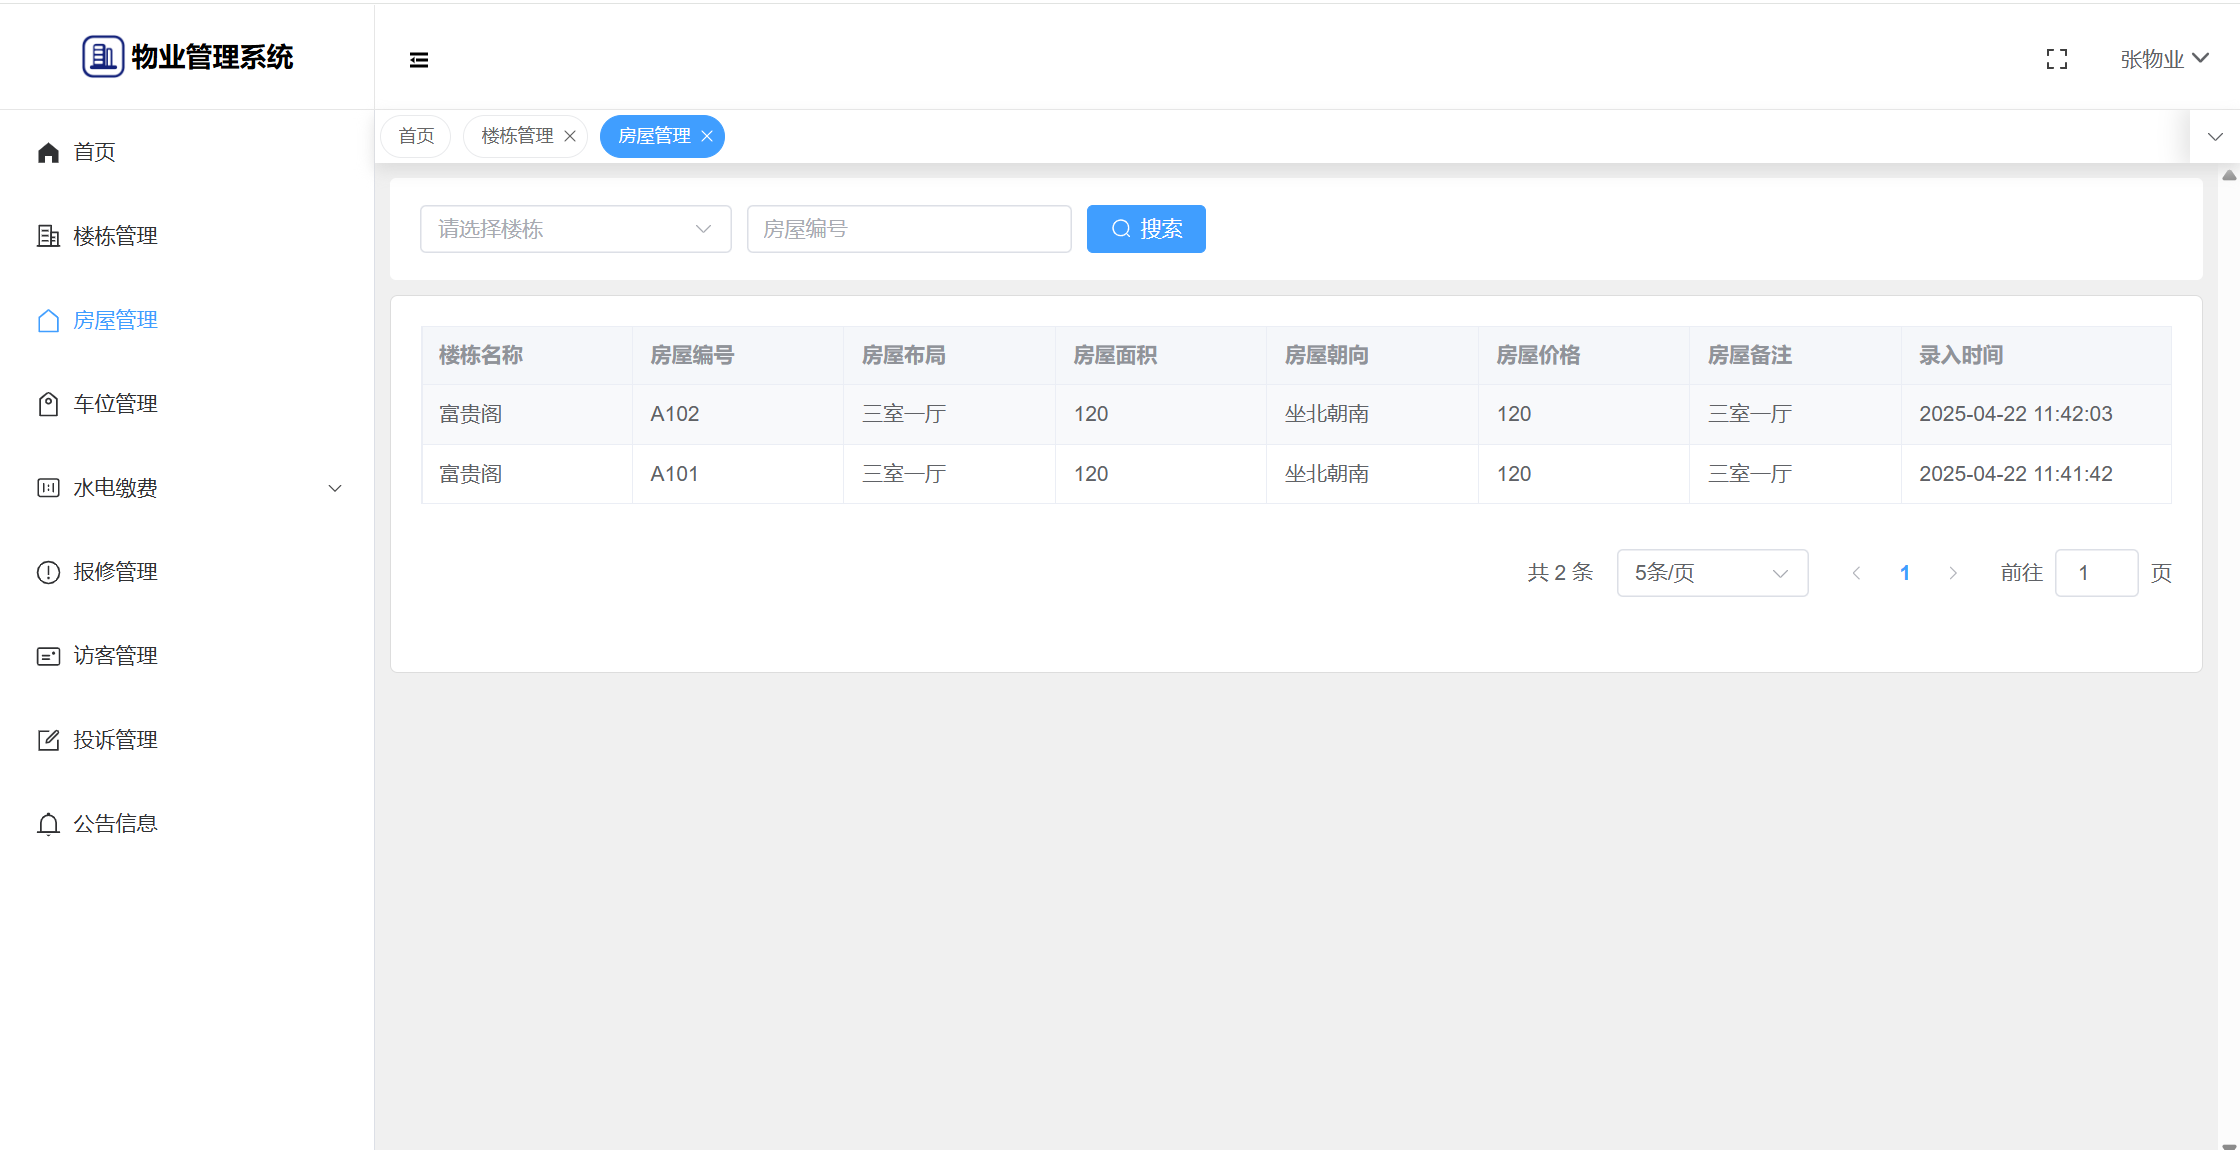Click the bell icon for 公告信息

pos(48,824)
